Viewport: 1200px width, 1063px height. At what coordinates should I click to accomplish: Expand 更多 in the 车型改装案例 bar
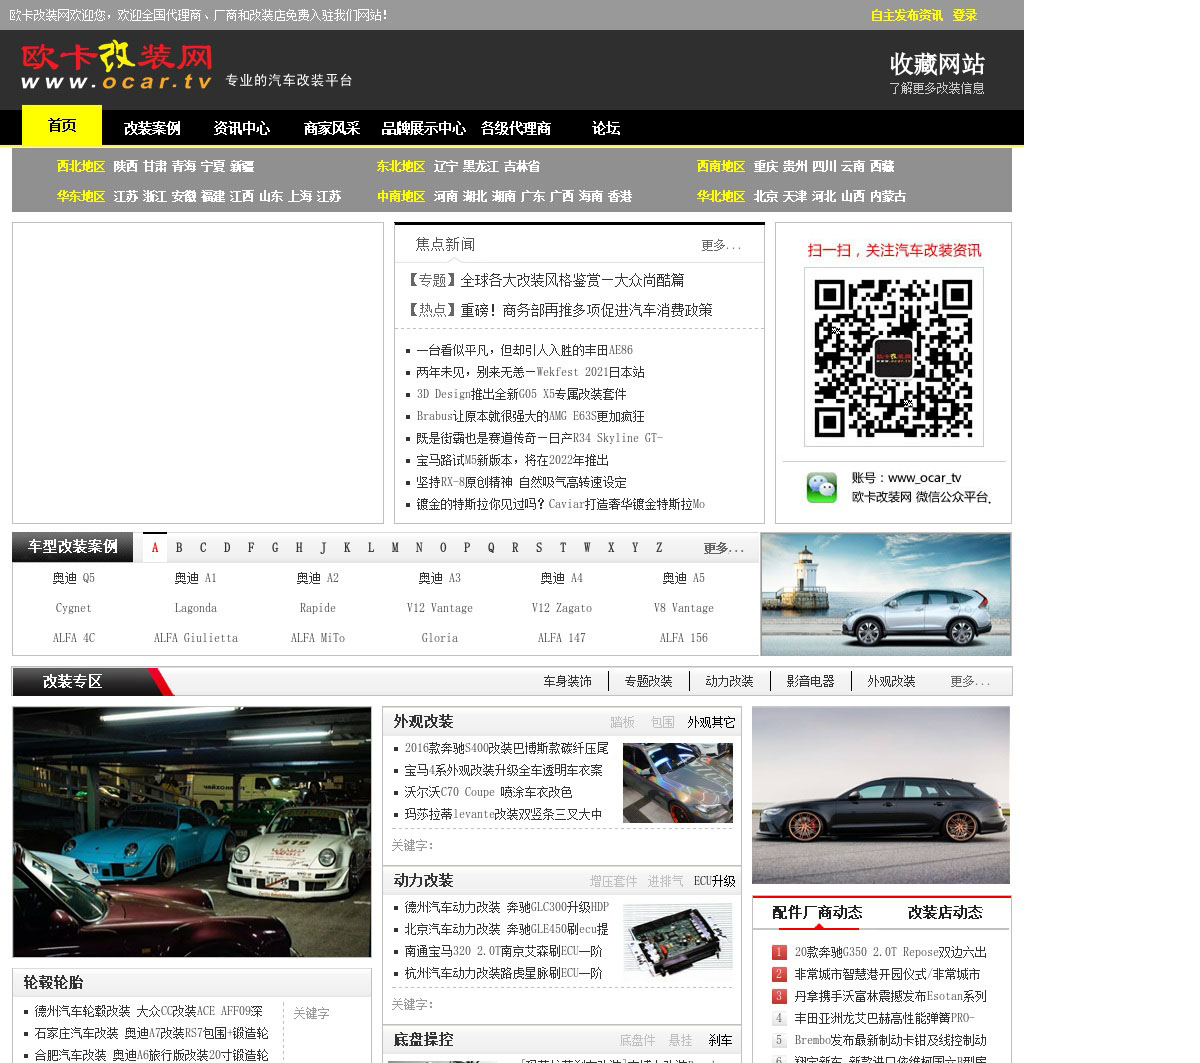point(723,548)
